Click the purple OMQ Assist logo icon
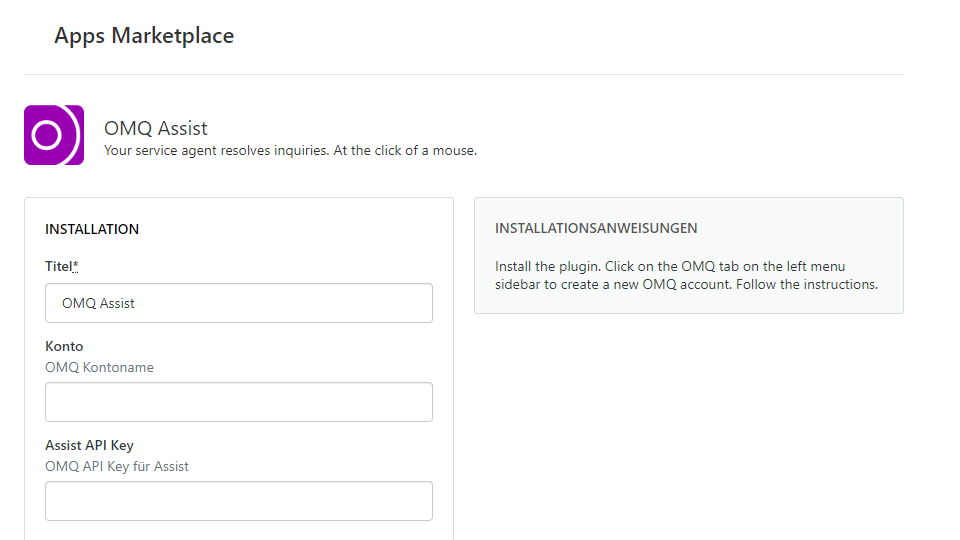The width and height of the screenshot is (960, 540). pos(54,135)
